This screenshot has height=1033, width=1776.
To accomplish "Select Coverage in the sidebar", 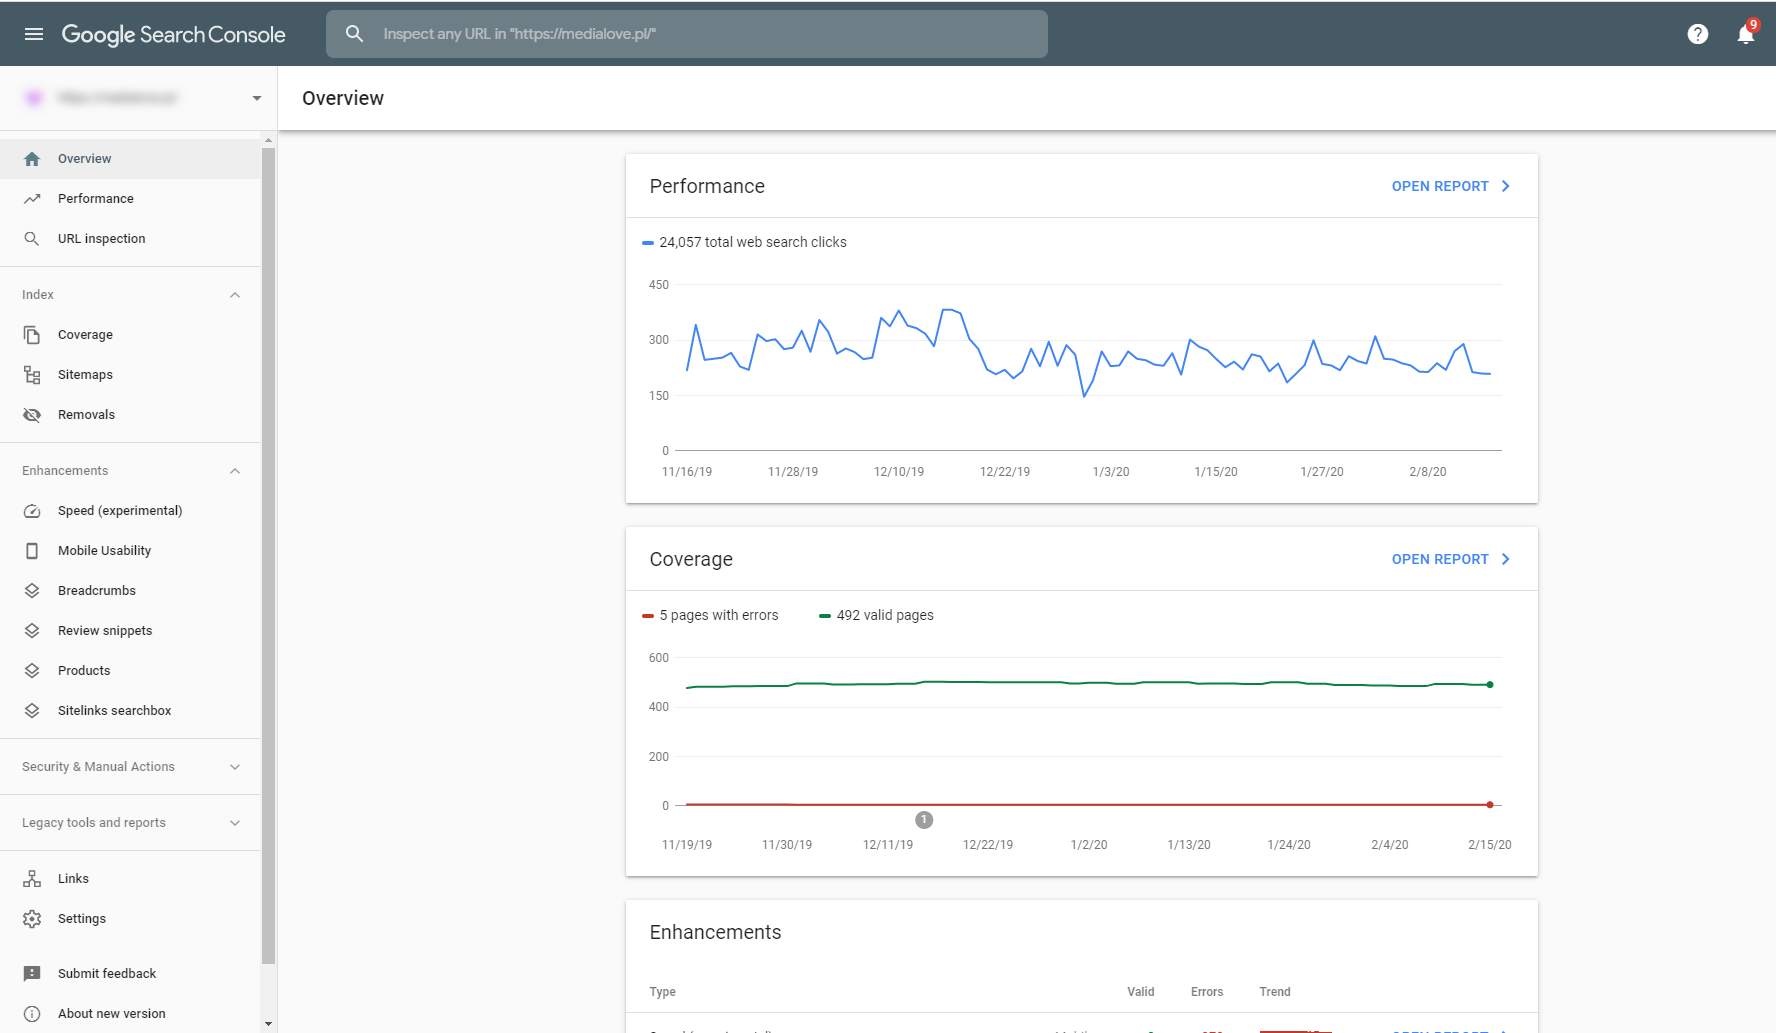I will [85, 335].
